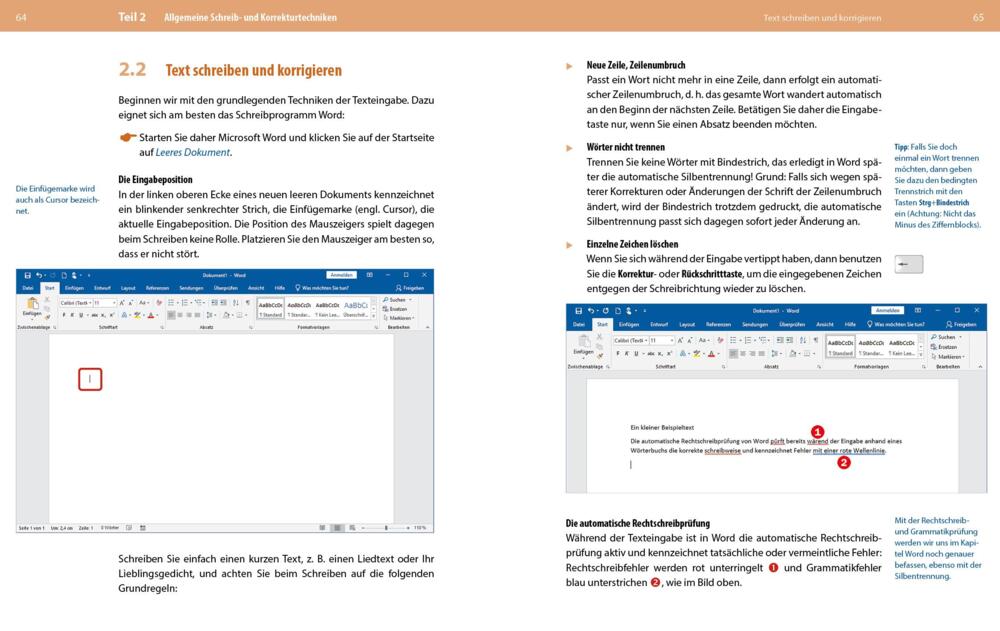The image size is (1000, 631).
Task: Switch to Überprüfen tab in sample-text Word
Action: click(792, 324)
